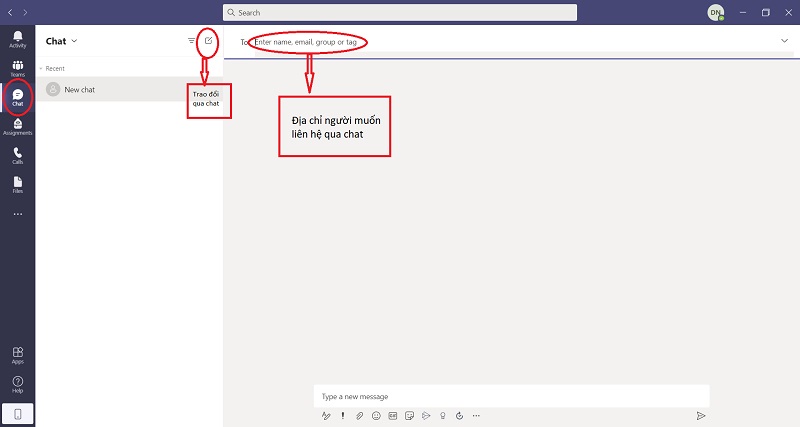Screen dimensions: 800x427
Task: Attach a file with paperclip icon
Action: (x=359, y=415)
